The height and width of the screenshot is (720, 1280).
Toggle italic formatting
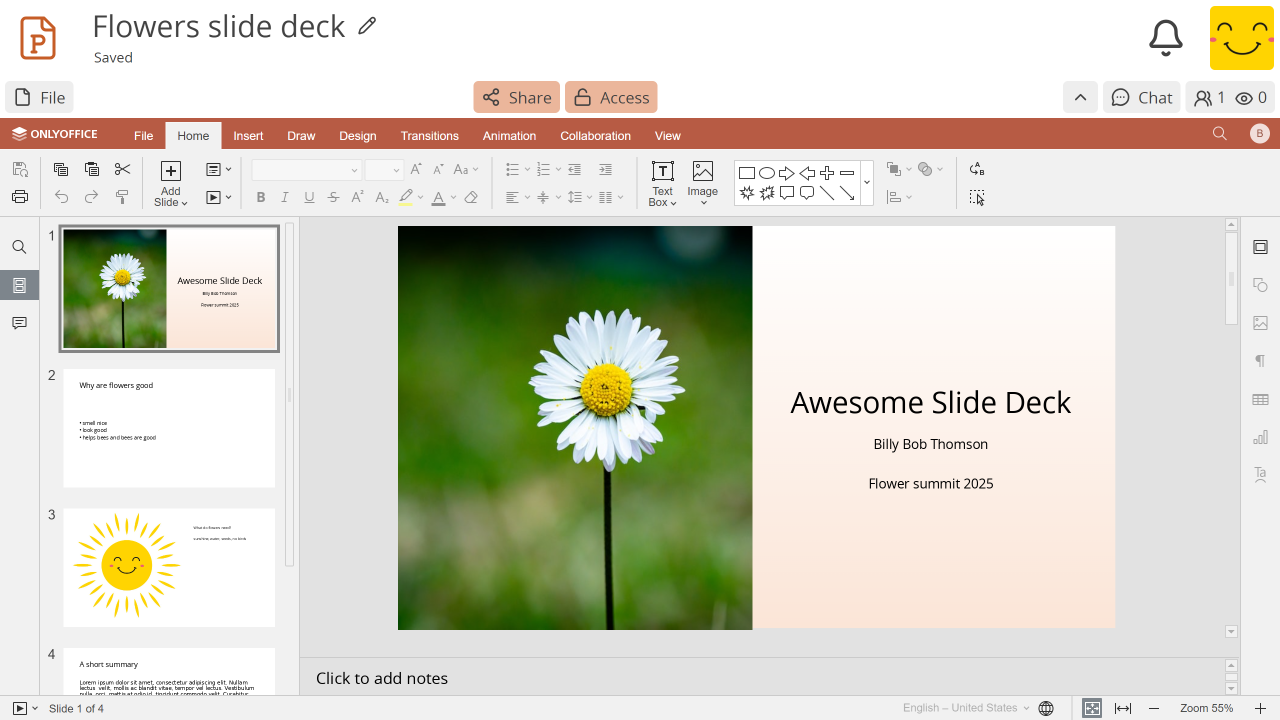285,197
